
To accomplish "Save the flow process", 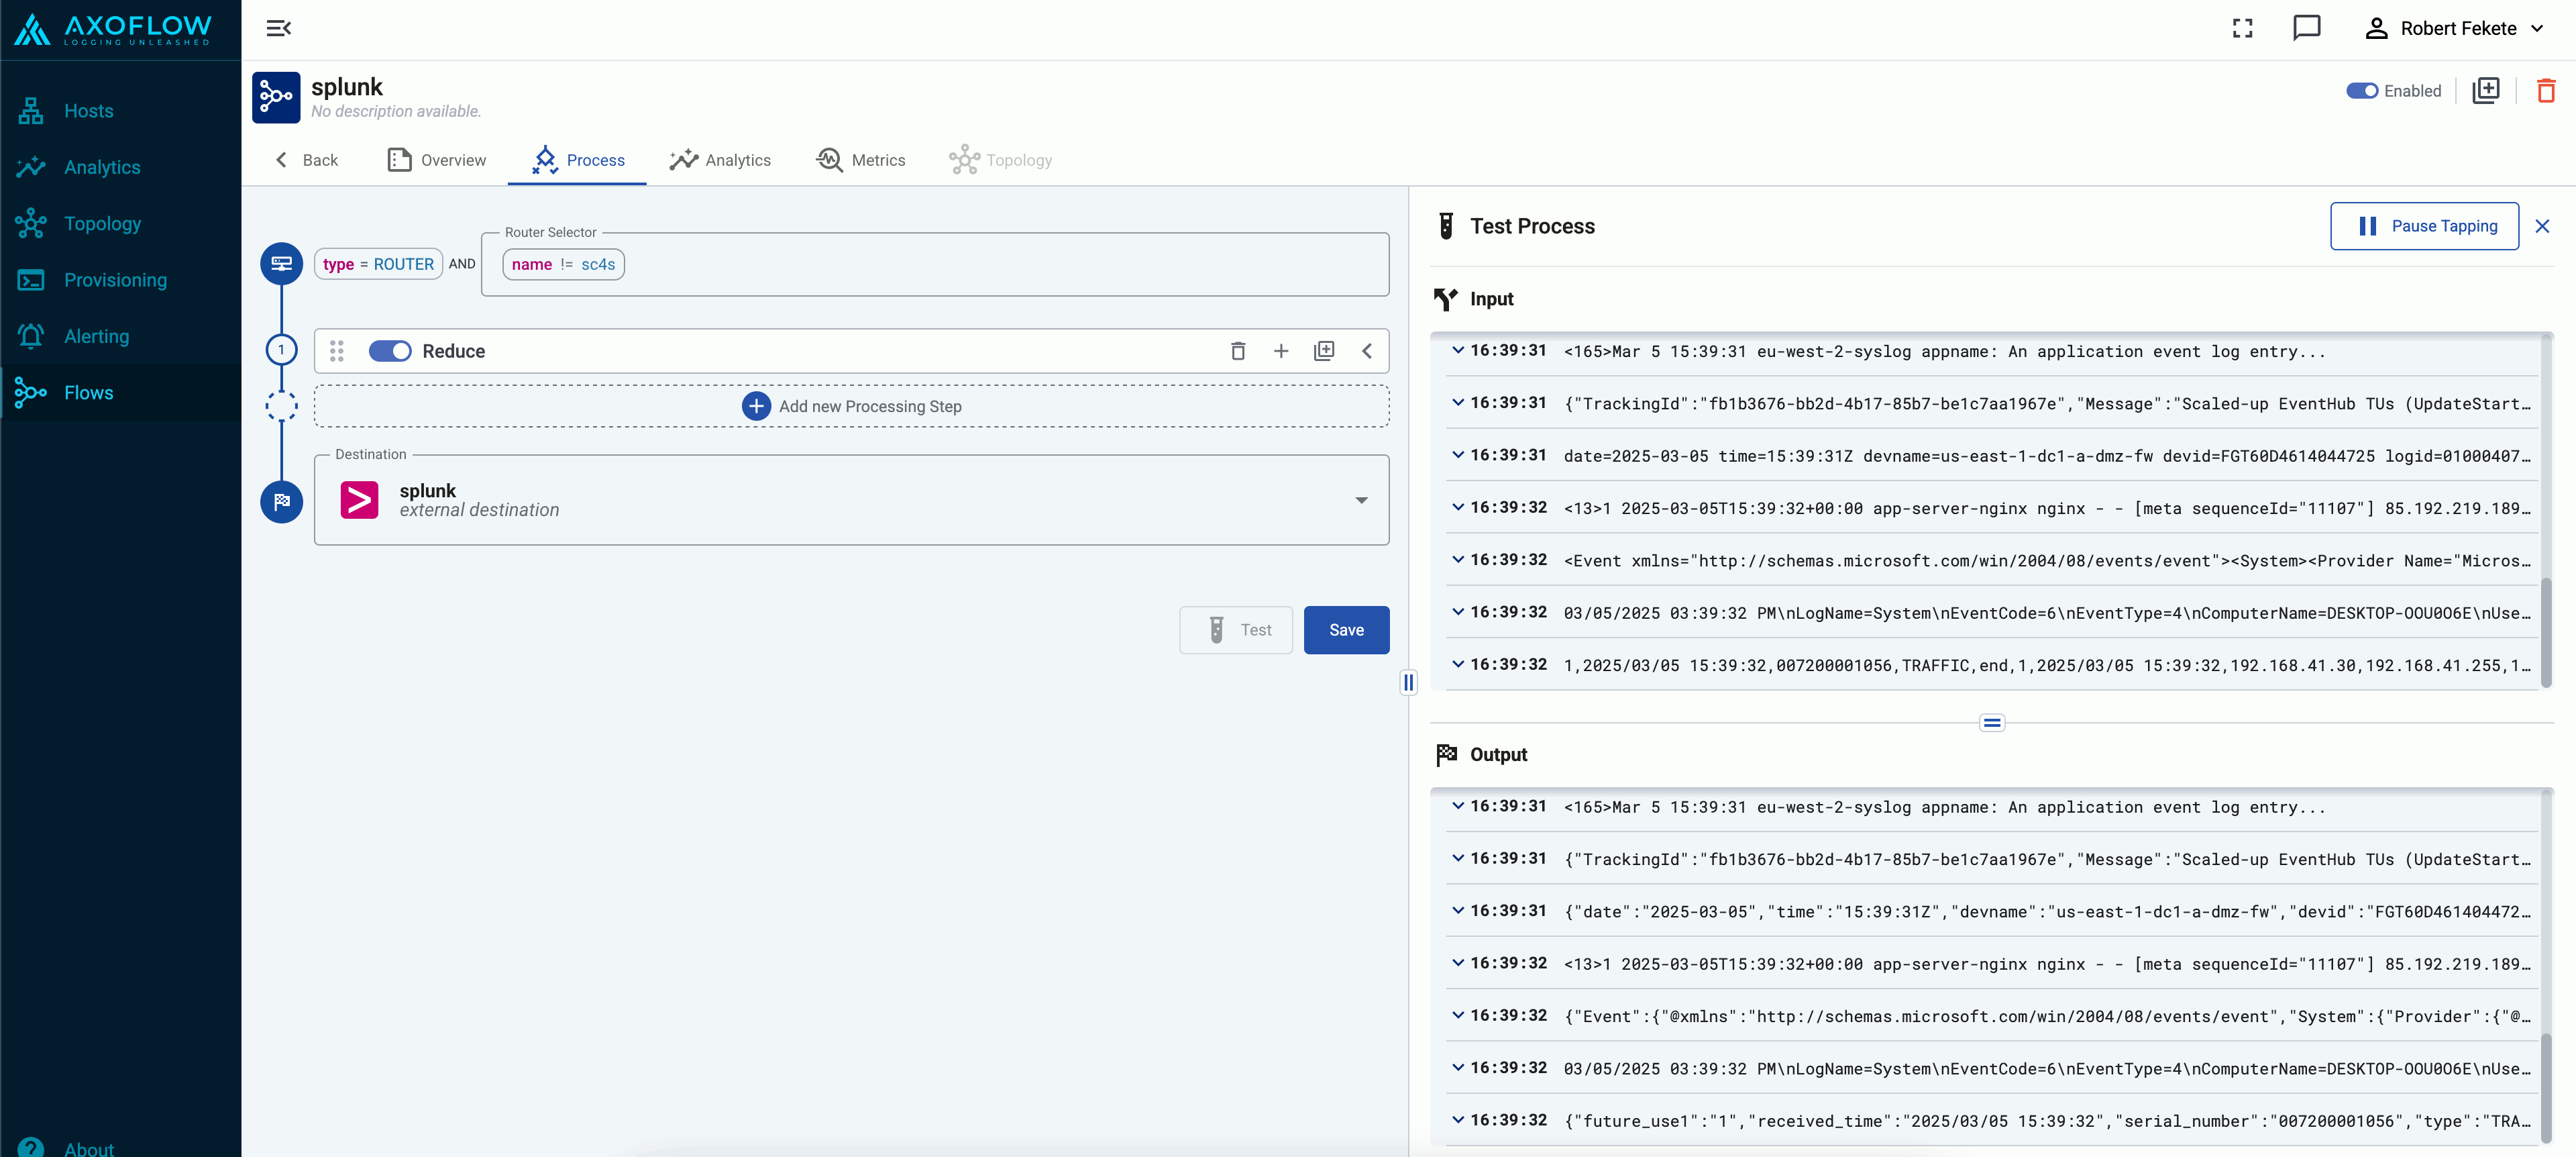I will coord(1346,630).
